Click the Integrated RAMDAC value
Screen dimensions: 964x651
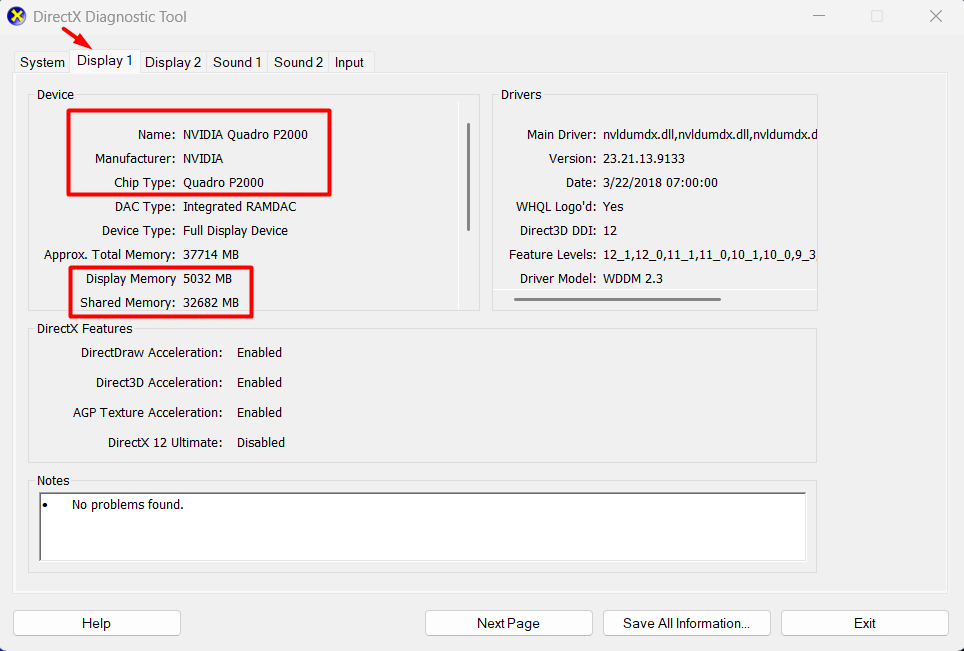[239, 207]
